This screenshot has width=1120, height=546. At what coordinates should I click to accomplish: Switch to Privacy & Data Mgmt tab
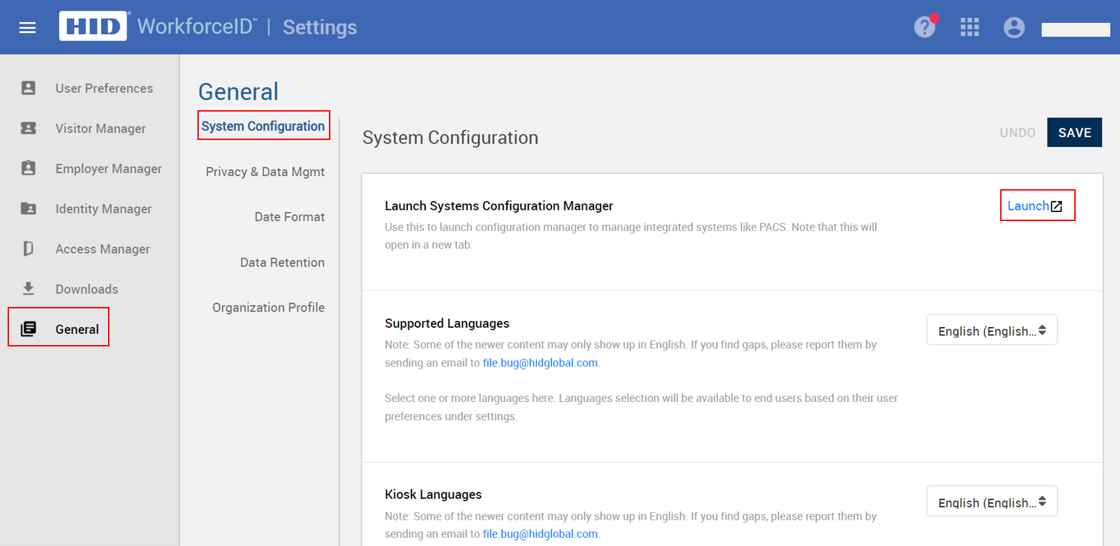(265, 172)
